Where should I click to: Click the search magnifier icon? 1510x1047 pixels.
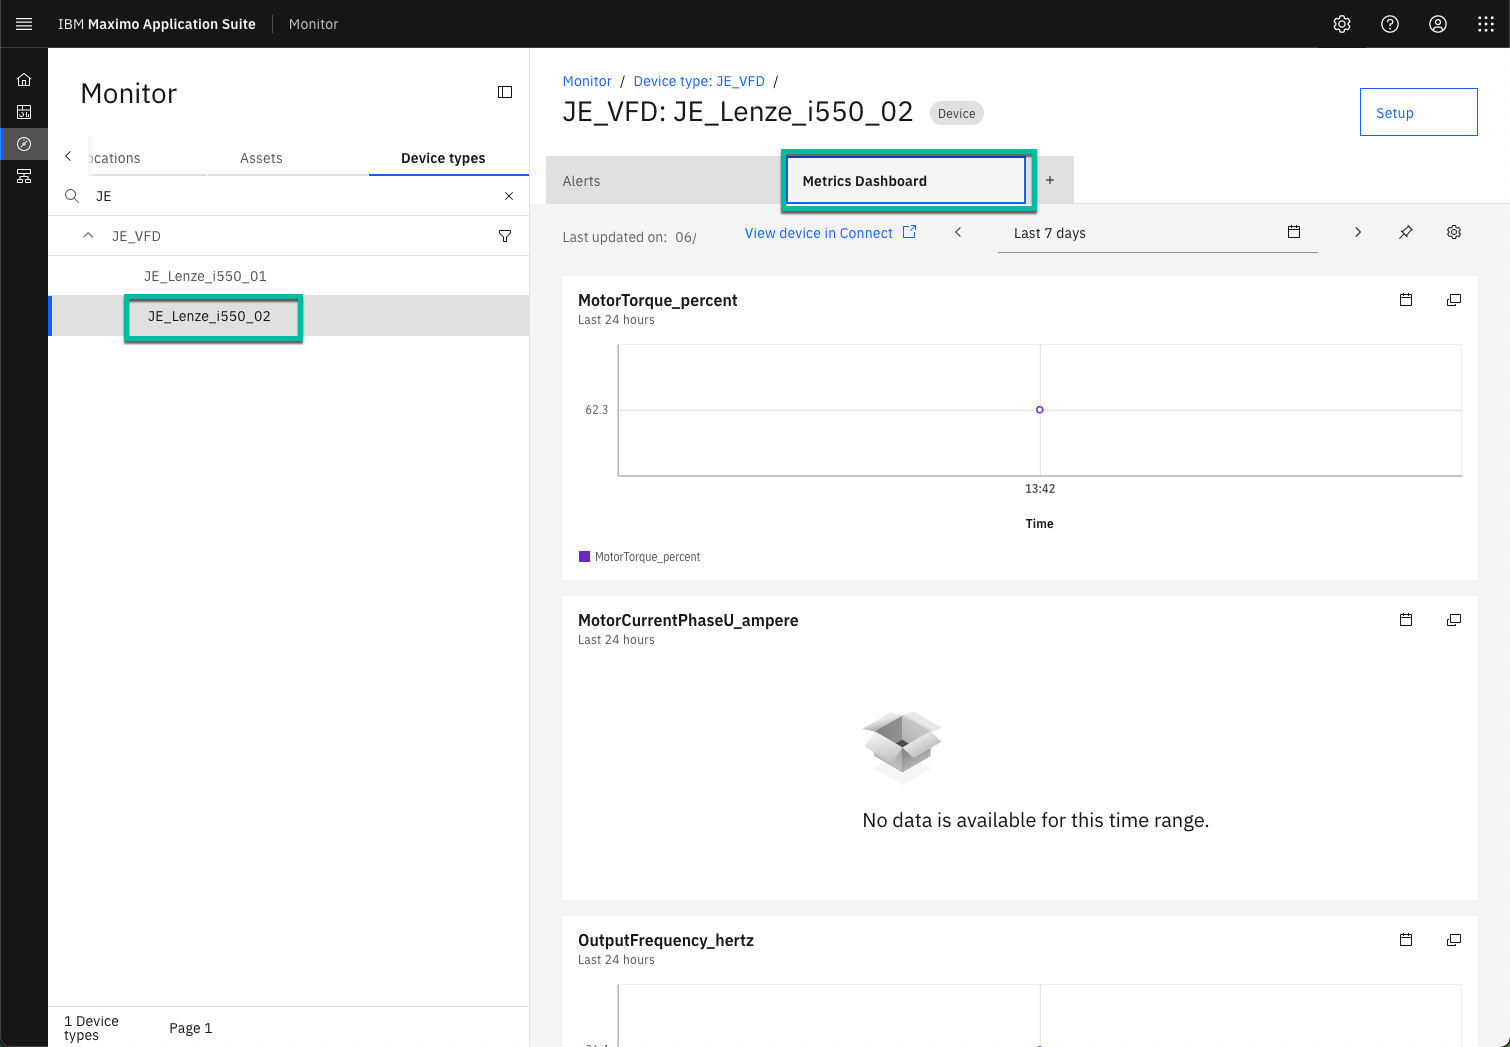72,196
